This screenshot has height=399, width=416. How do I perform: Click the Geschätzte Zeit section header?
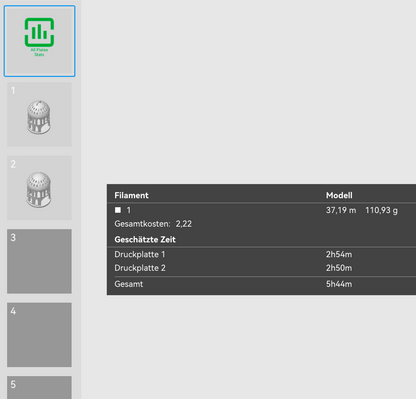[x=145, y=239]
